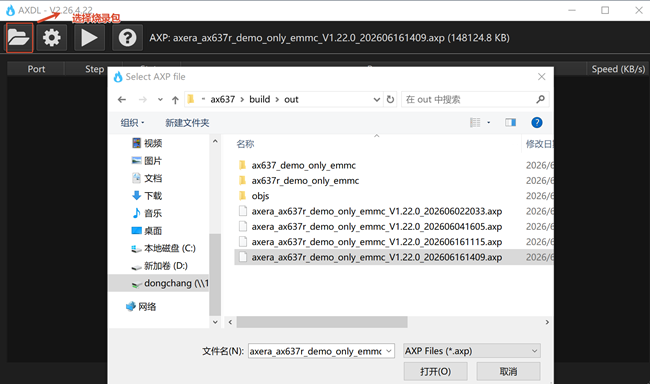
Task: Select 网络 in the navigation pane
Action: (141, 306)
